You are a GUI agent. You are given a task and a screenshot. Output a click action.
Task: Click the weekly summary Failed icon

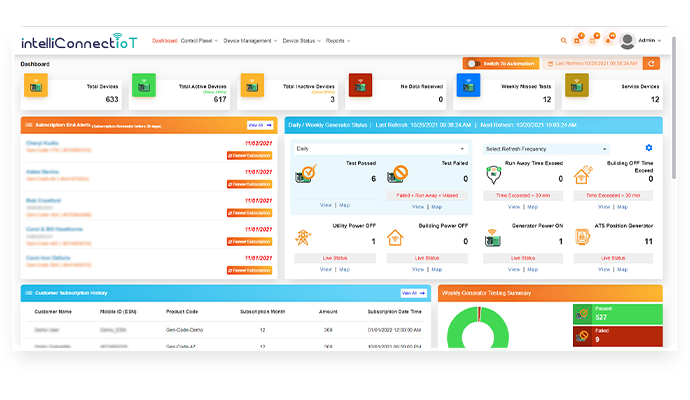(583, 336)
